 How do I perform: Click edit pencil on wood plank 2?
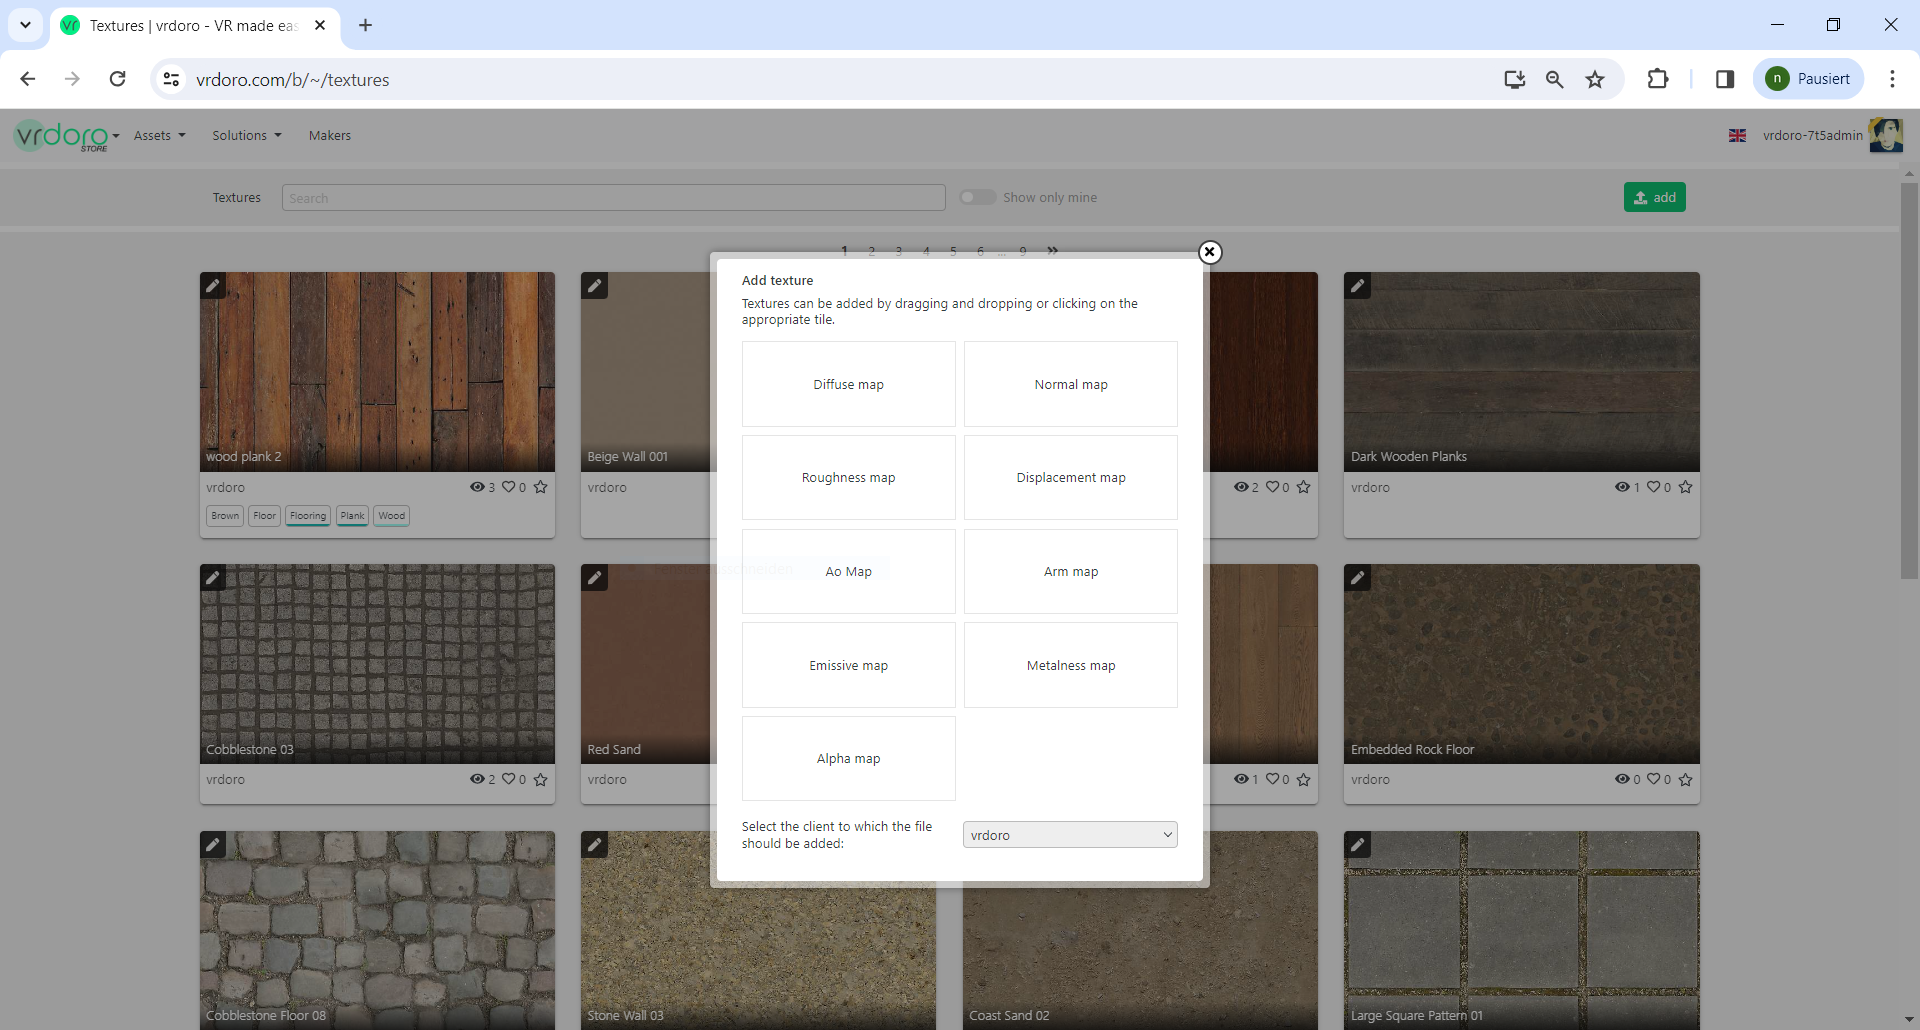click(x=213, y=286)
